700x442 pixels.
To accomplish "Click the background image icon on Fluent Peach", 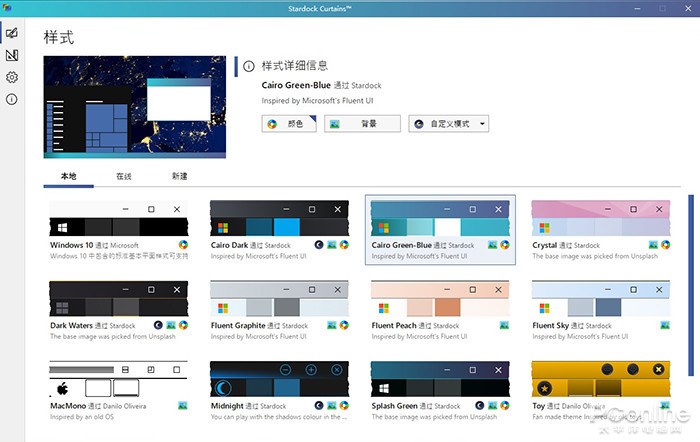I will coord(504,325).
